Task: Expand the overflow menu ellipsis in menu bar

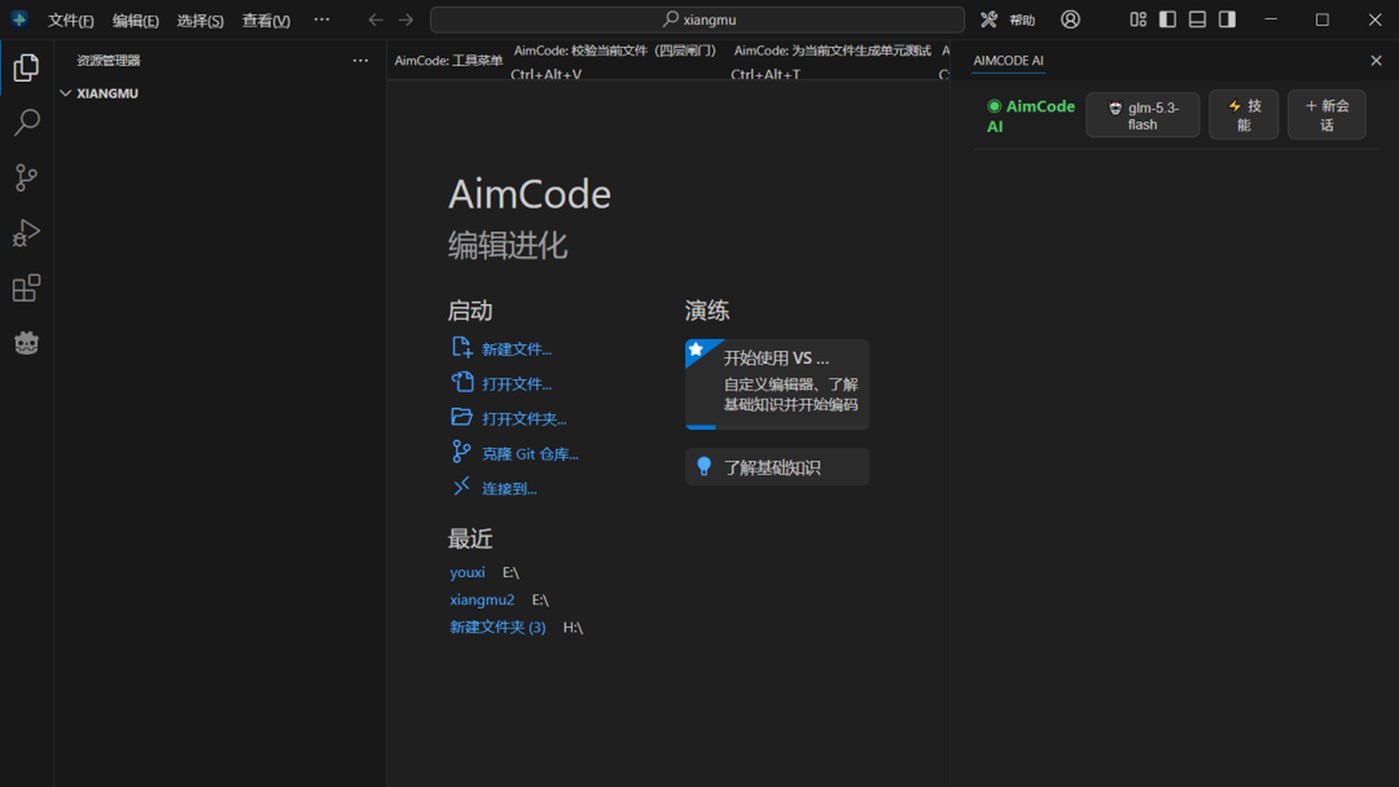Action: 321,19
